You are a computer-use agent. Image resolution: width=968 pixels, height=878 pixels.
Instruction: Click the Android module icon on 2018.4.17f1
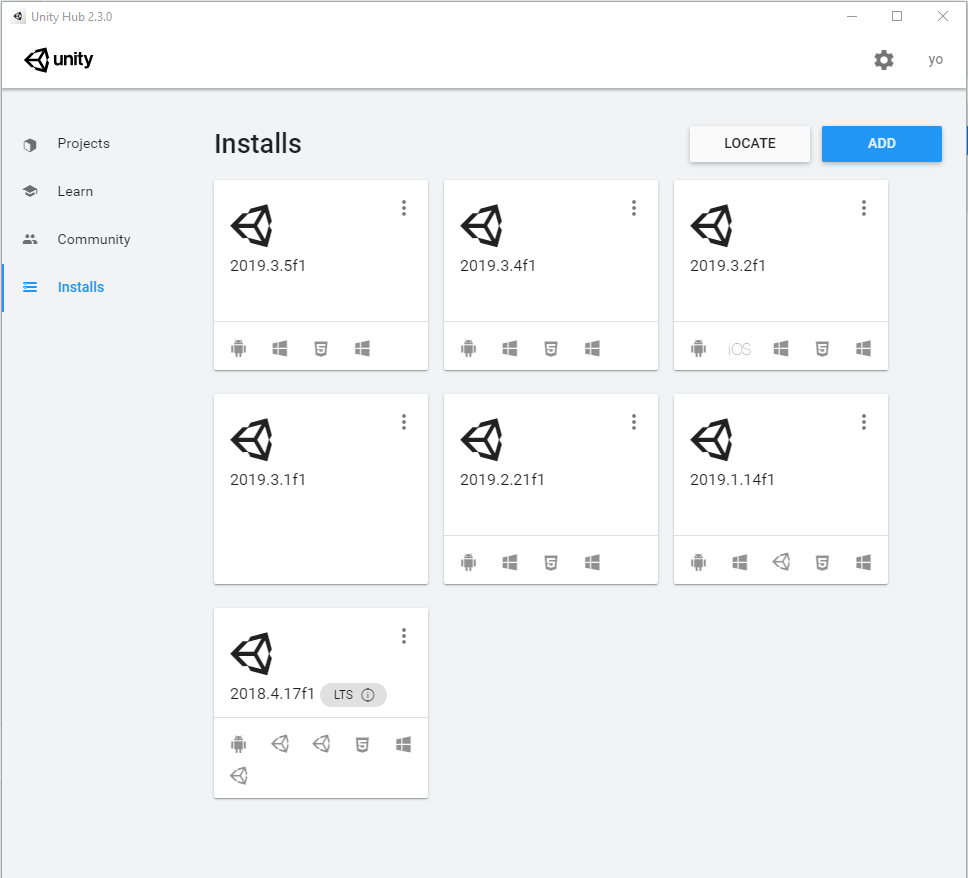pyautogui.click(x=238, y=745)
